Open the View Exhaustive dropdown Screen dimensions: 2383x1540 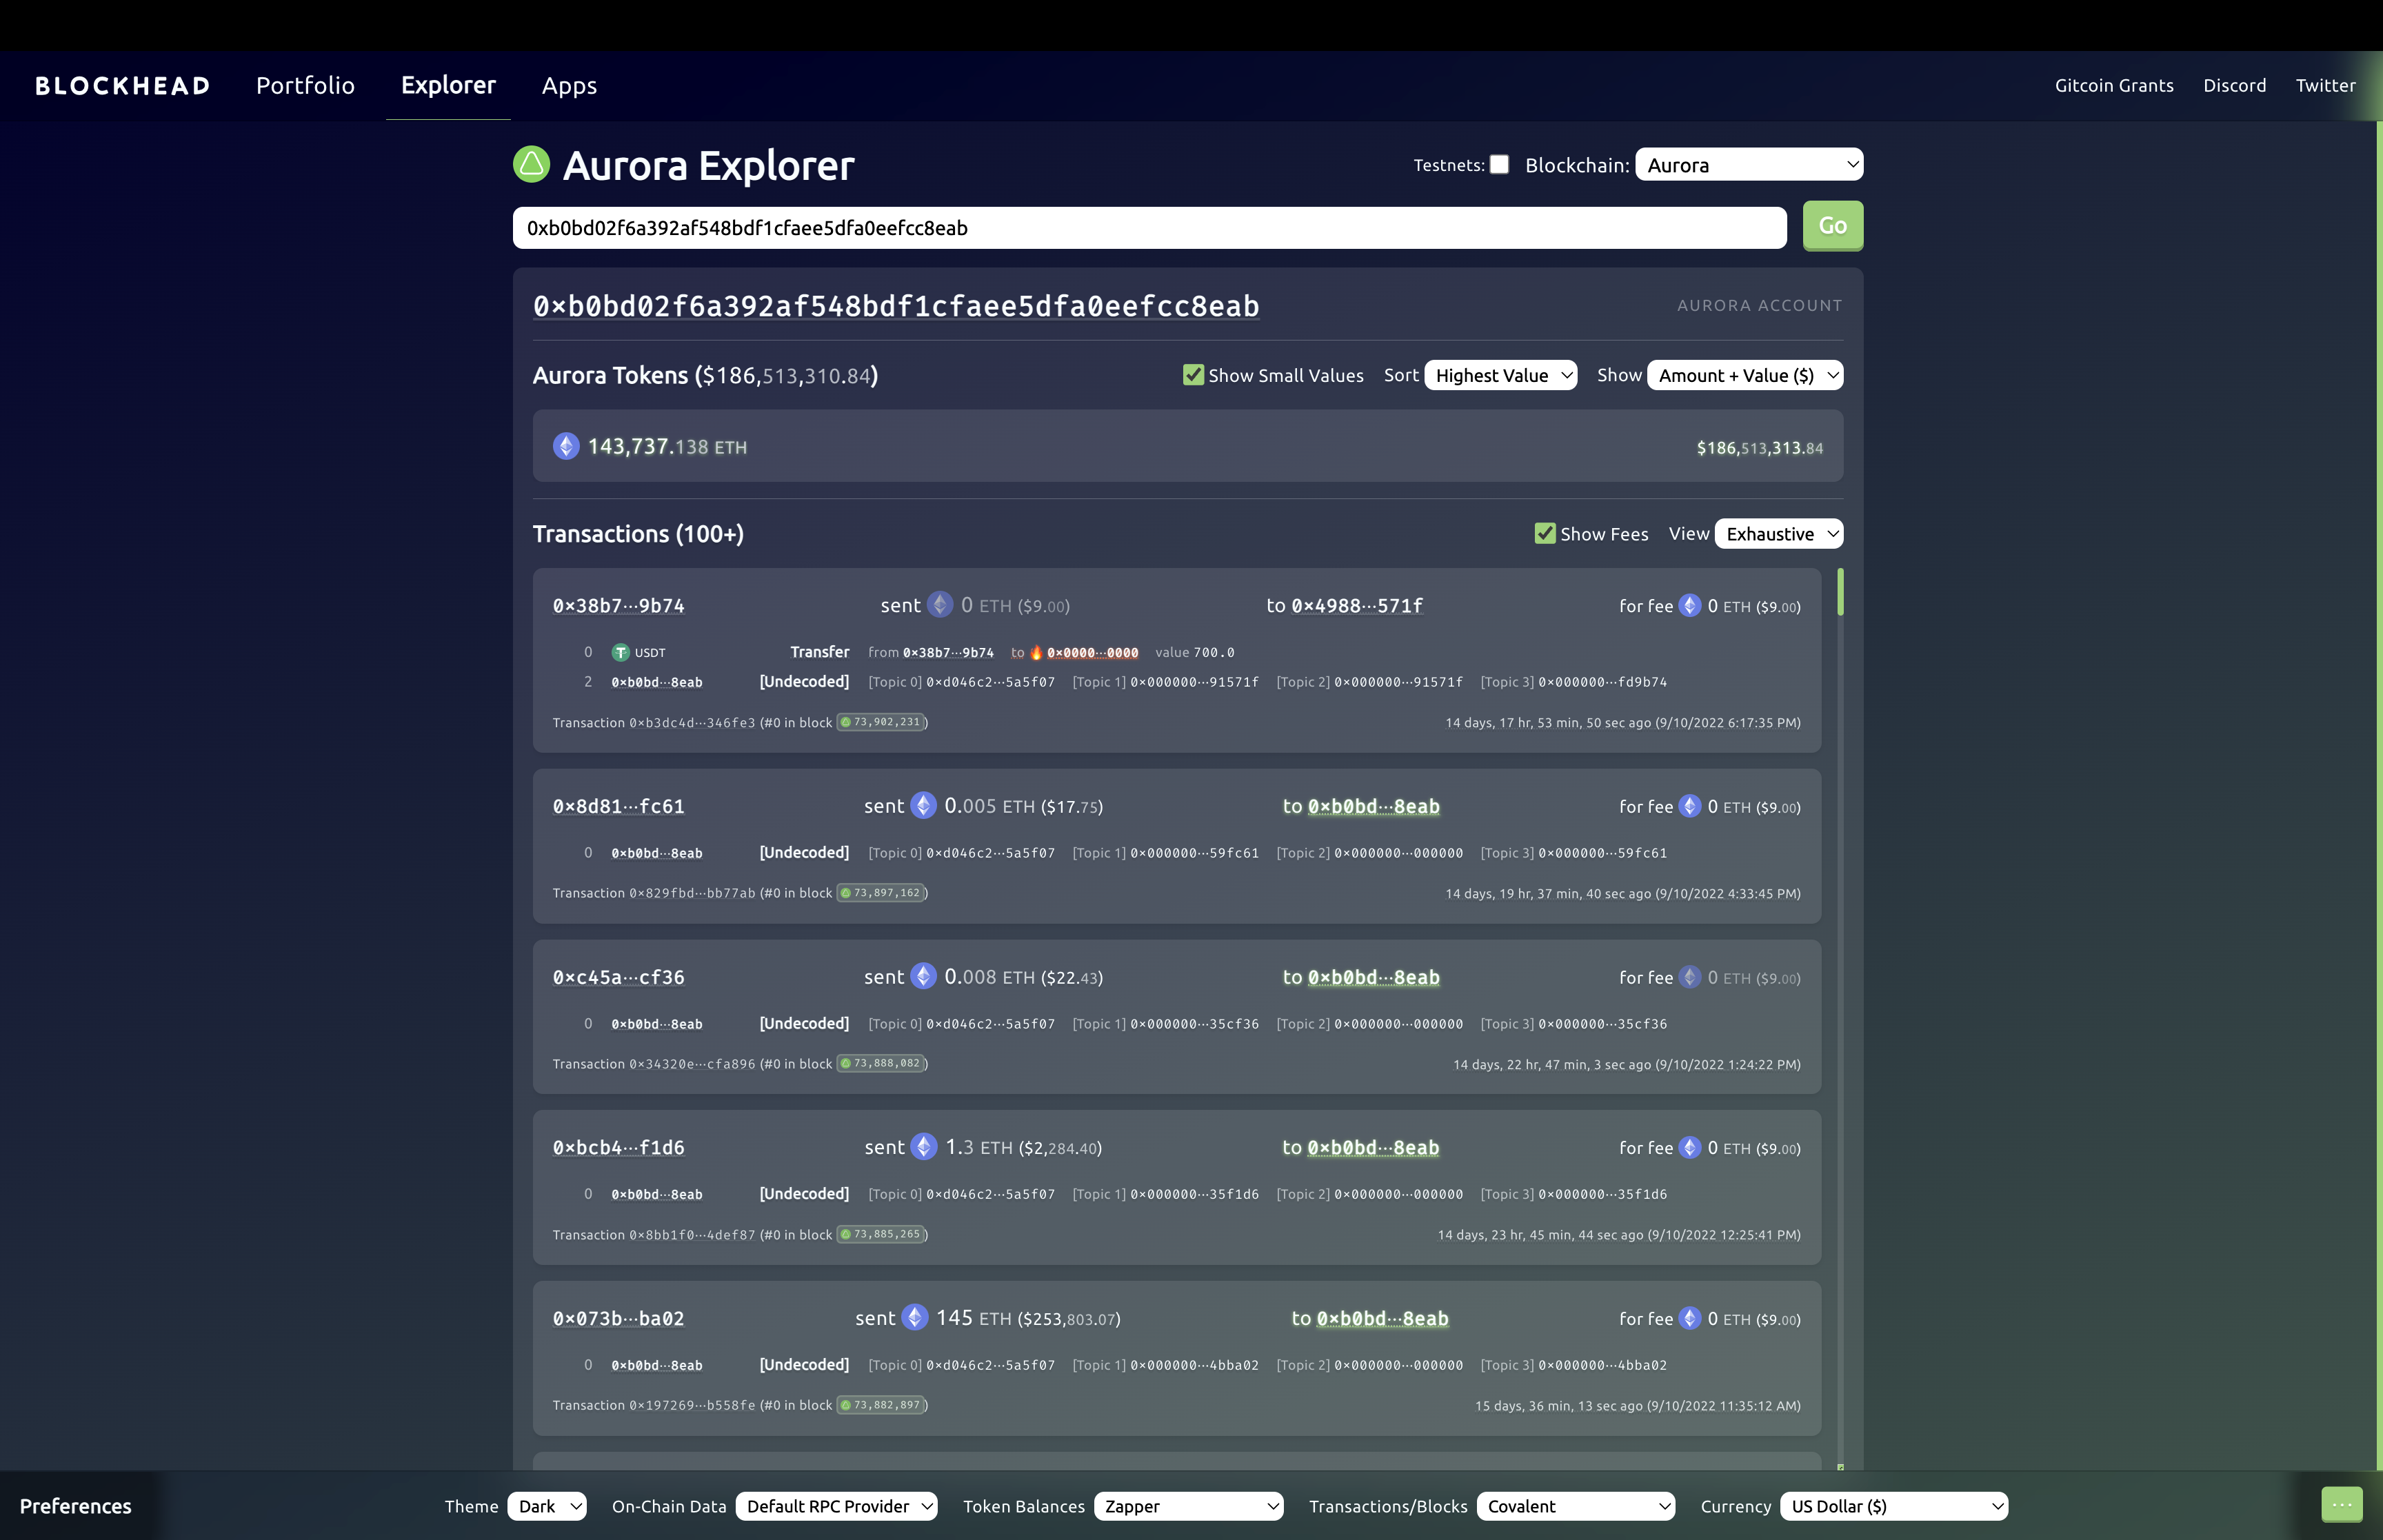[x=1779, y=534]
